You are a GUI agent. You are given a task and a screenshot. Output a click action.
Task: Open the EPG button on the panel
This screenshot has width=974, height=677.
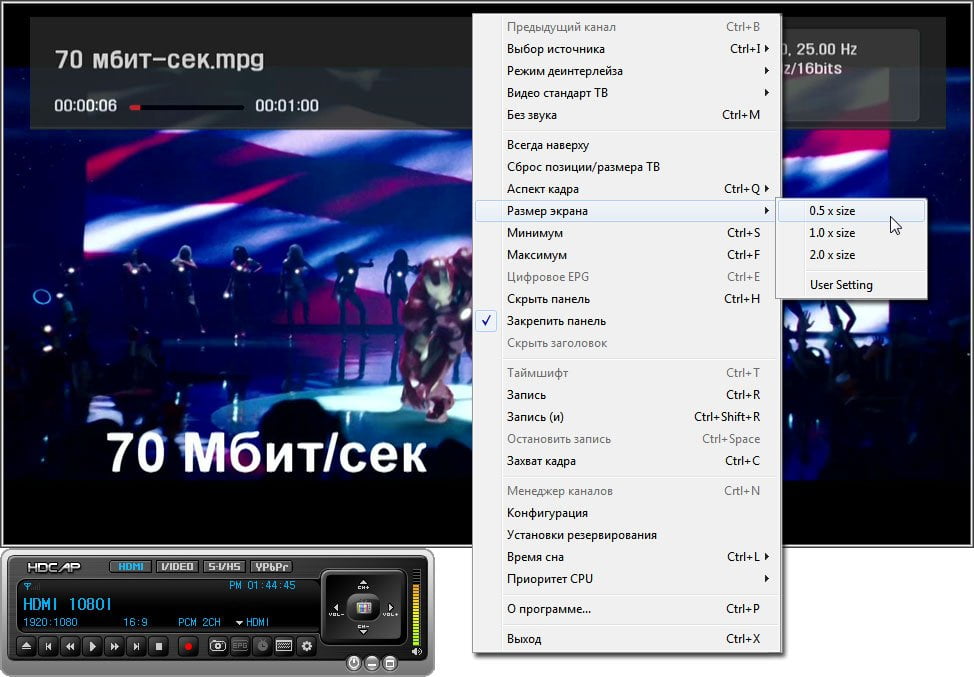tap(240, 646)
